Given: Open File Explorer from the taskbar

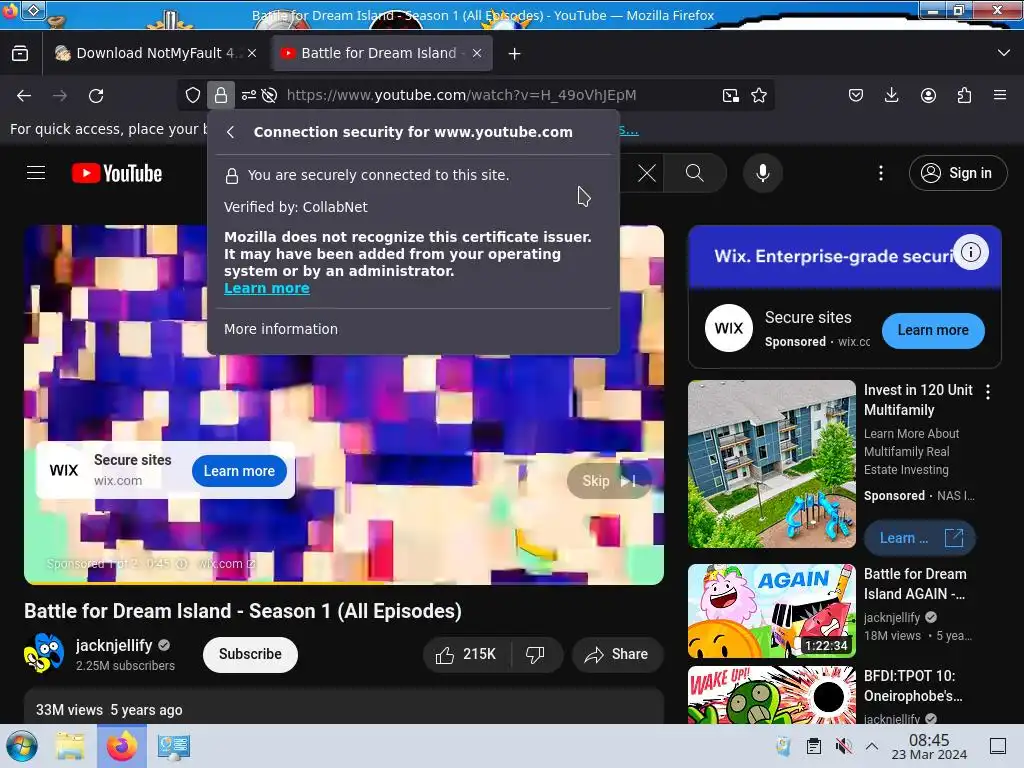Looking at the screenshot, I should coord(70,746).
